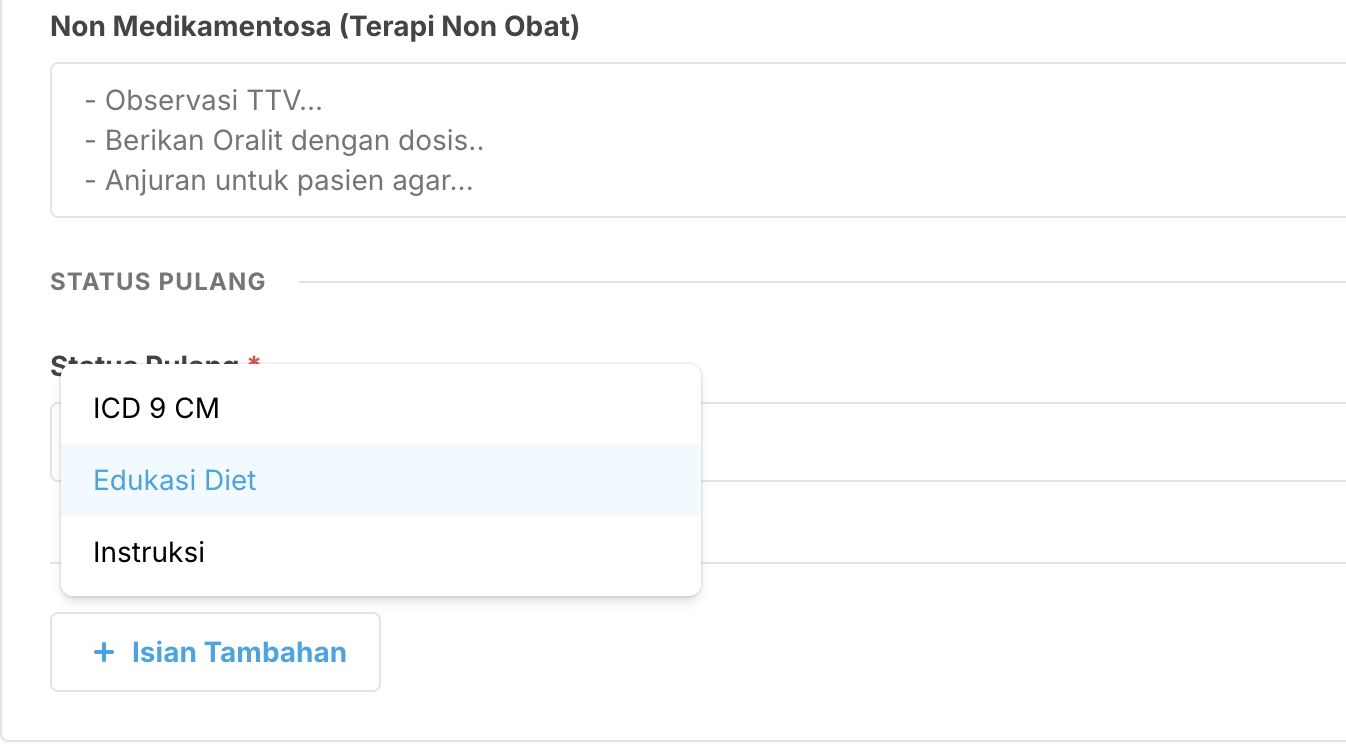This screenshot has width=1346, height=744.
Task: Click the empty area right of ICD 9 CM
Action: point(460,409)
